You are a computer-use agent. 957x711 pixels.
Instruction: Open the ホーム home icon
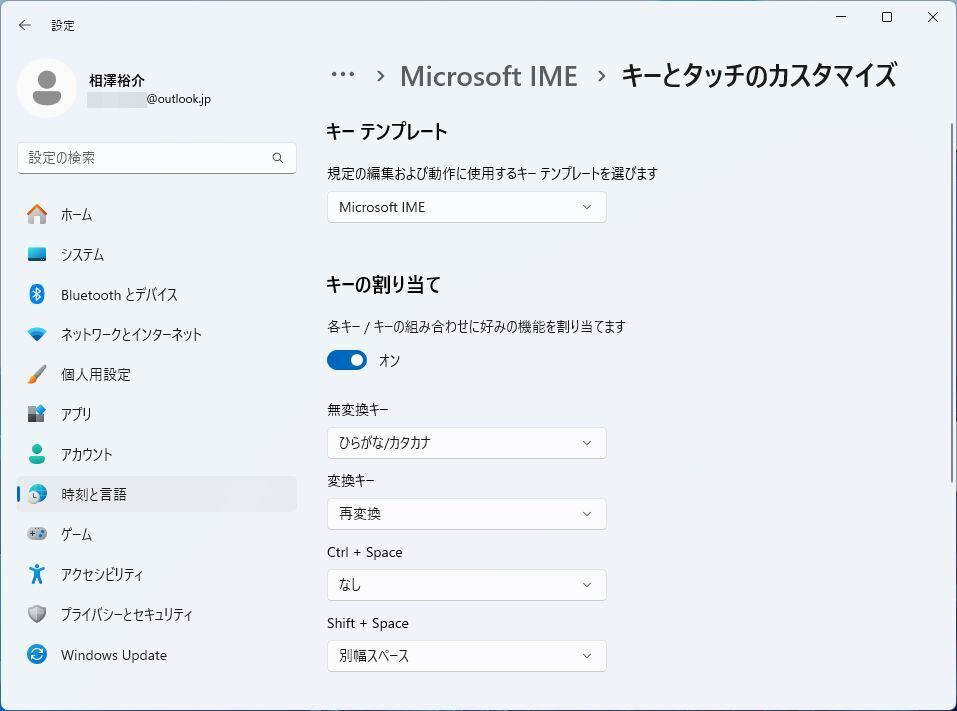click(37, 214)
